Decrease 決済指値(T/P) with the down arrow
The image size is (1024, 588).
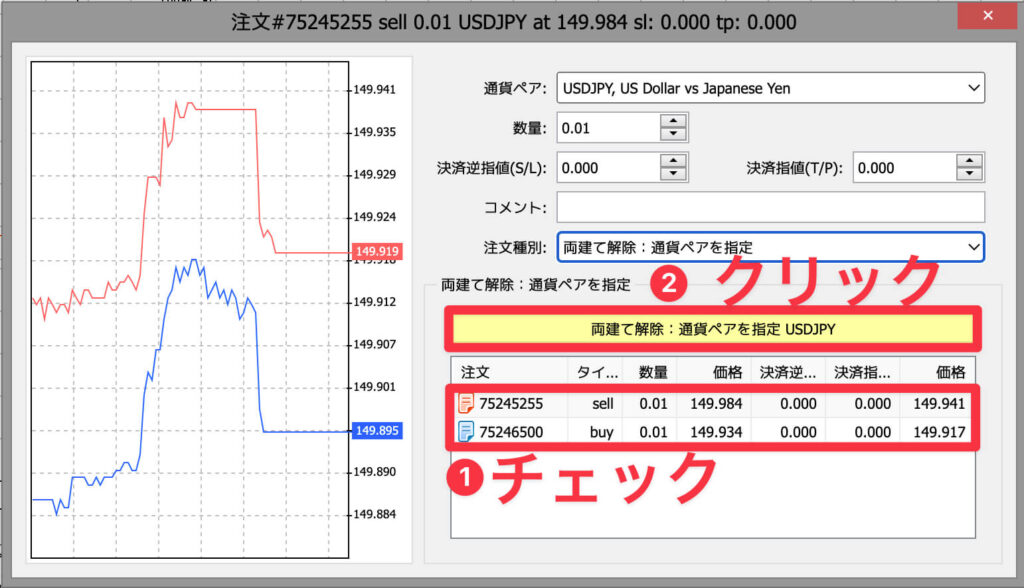point(971,174)
